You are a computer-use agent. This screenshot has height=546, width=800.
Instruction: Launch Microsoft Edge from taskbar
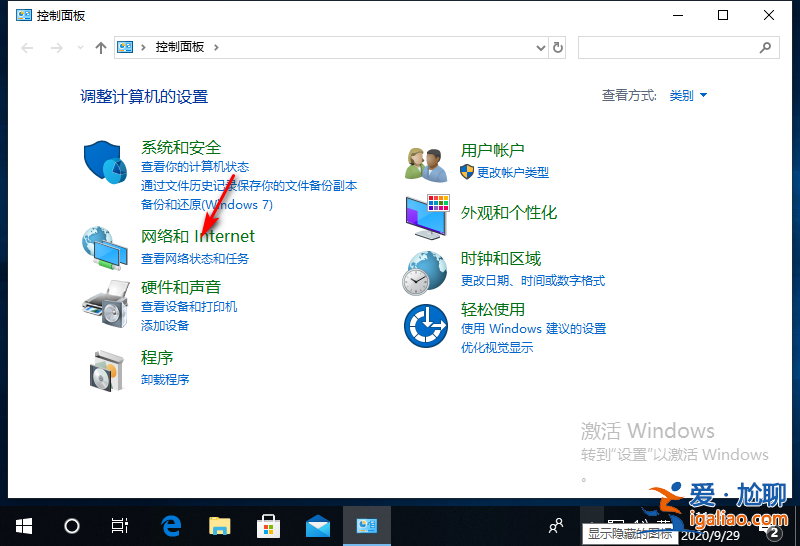coord(171,526)
